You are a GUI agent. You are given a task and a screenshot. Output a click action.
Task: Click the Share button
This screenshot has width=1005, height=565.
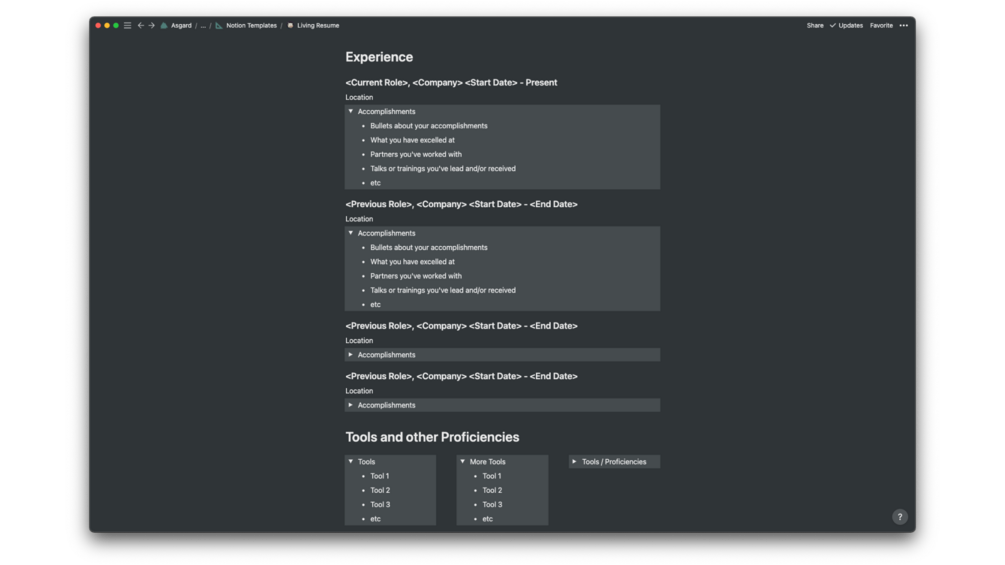815,26
